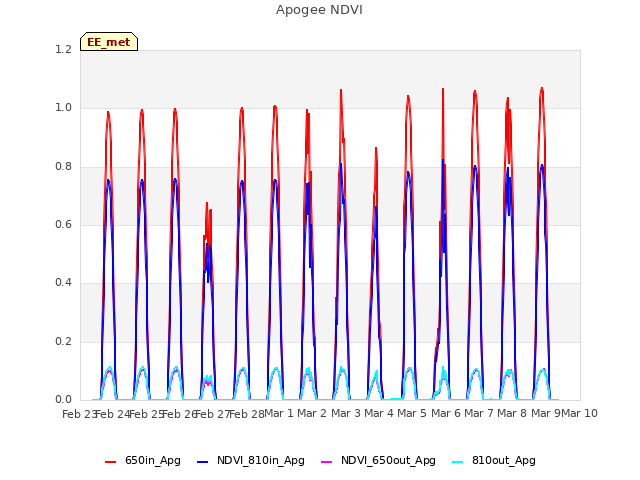Viewport: 640px width, 480px height.
Task: Click the Mar 6 x-axis label
Action: (446, 413)
